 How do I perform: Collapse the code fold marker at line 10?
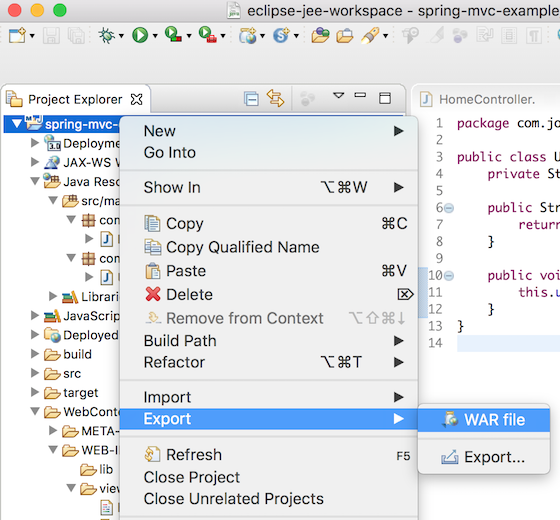(449, 275)
